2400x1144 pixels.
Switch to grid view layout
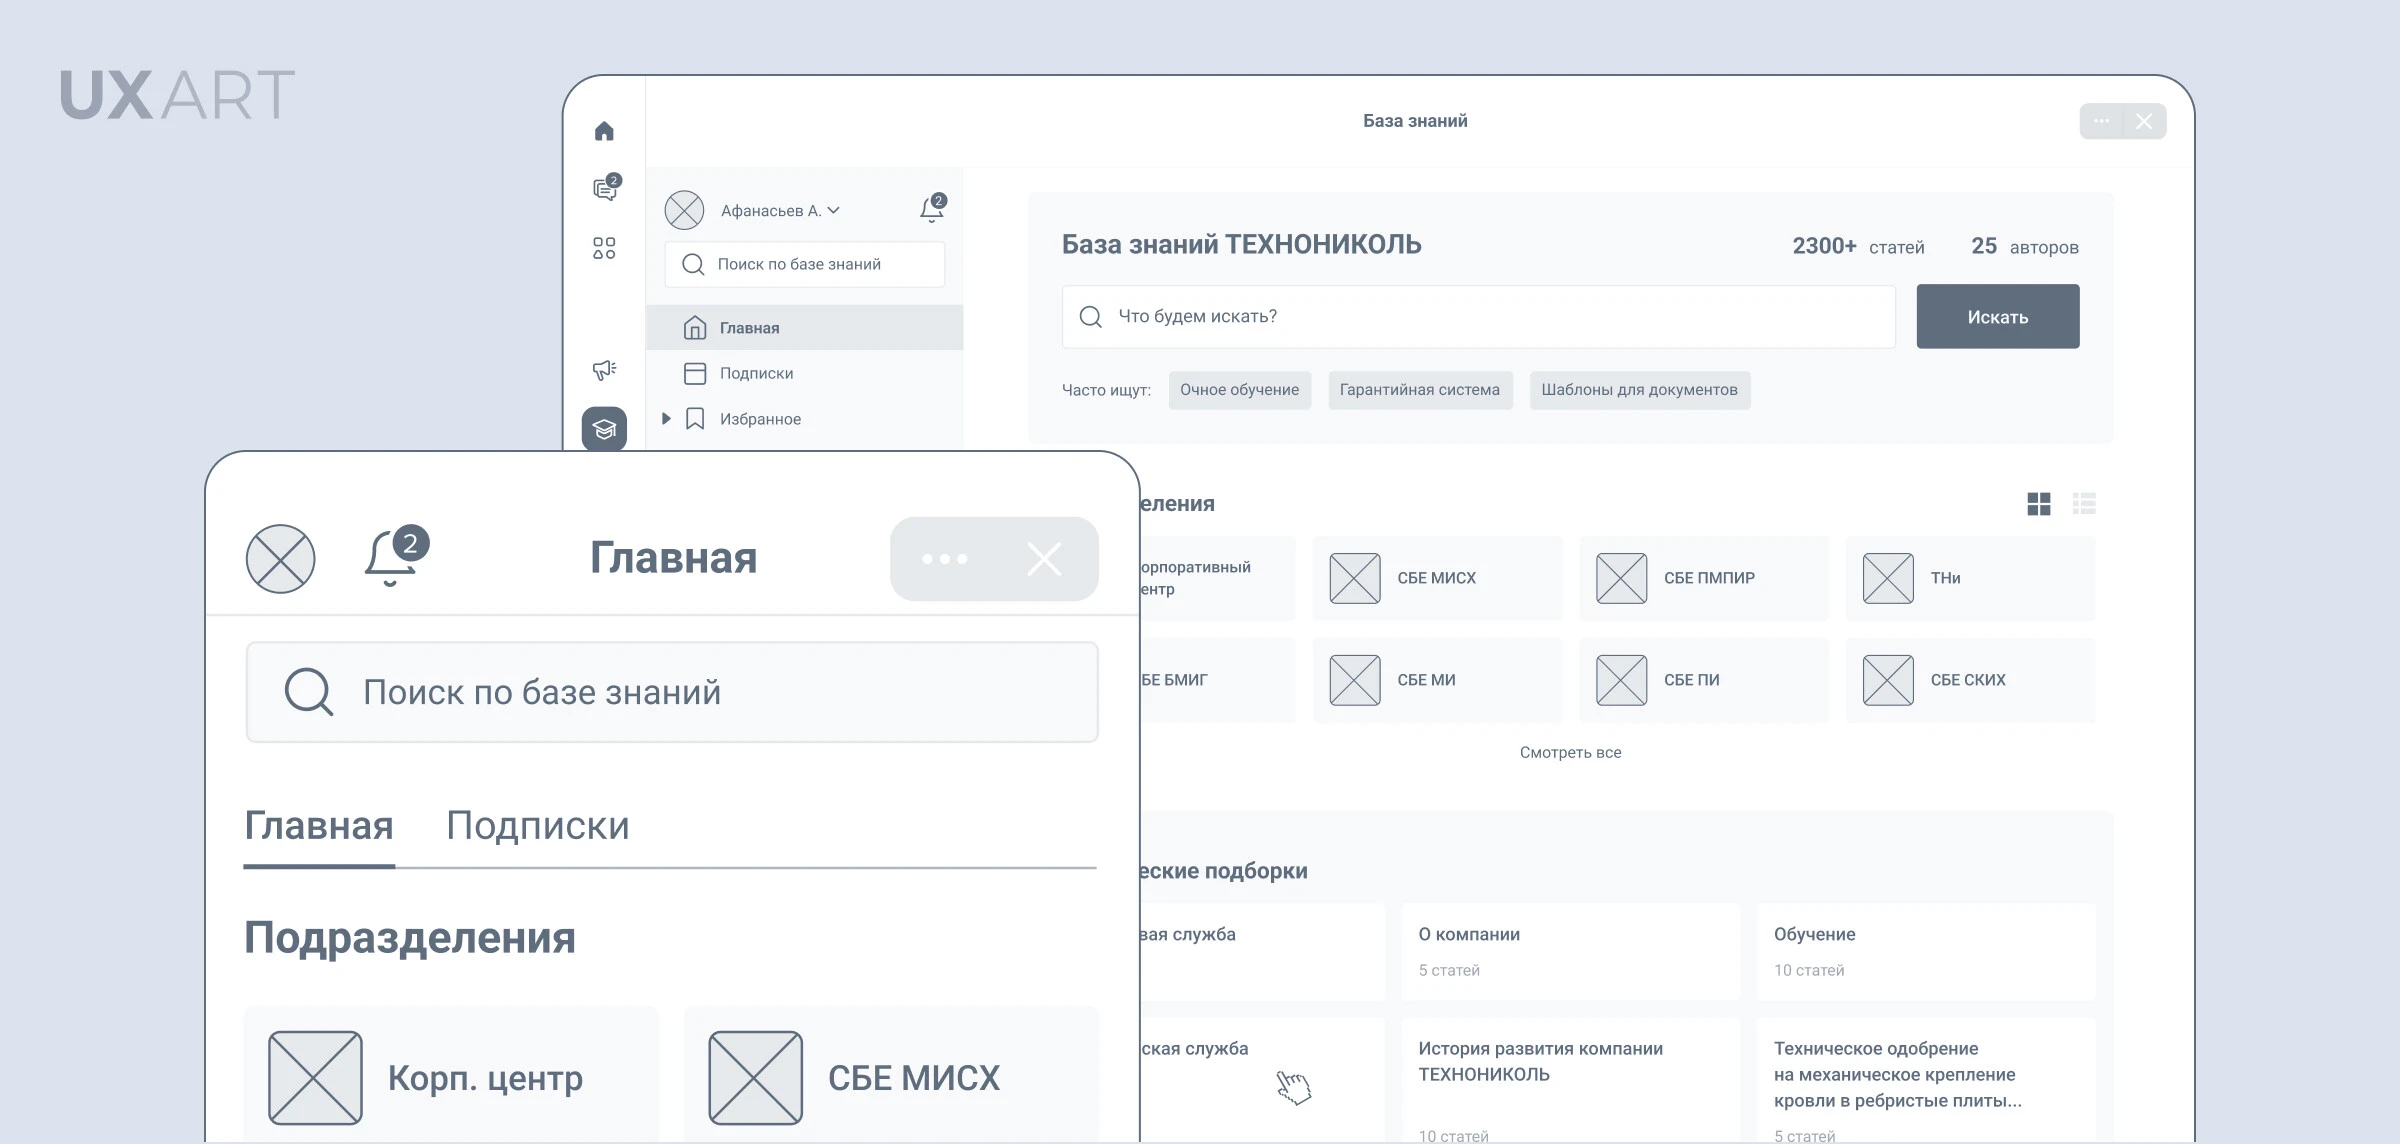(2038, 504)
